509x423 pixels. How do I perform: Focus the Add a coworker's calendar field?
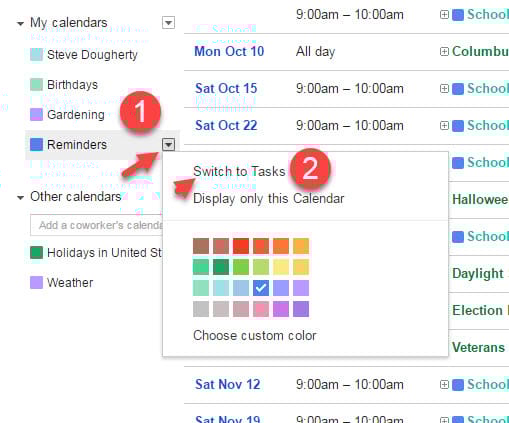(x=97, y=225)
